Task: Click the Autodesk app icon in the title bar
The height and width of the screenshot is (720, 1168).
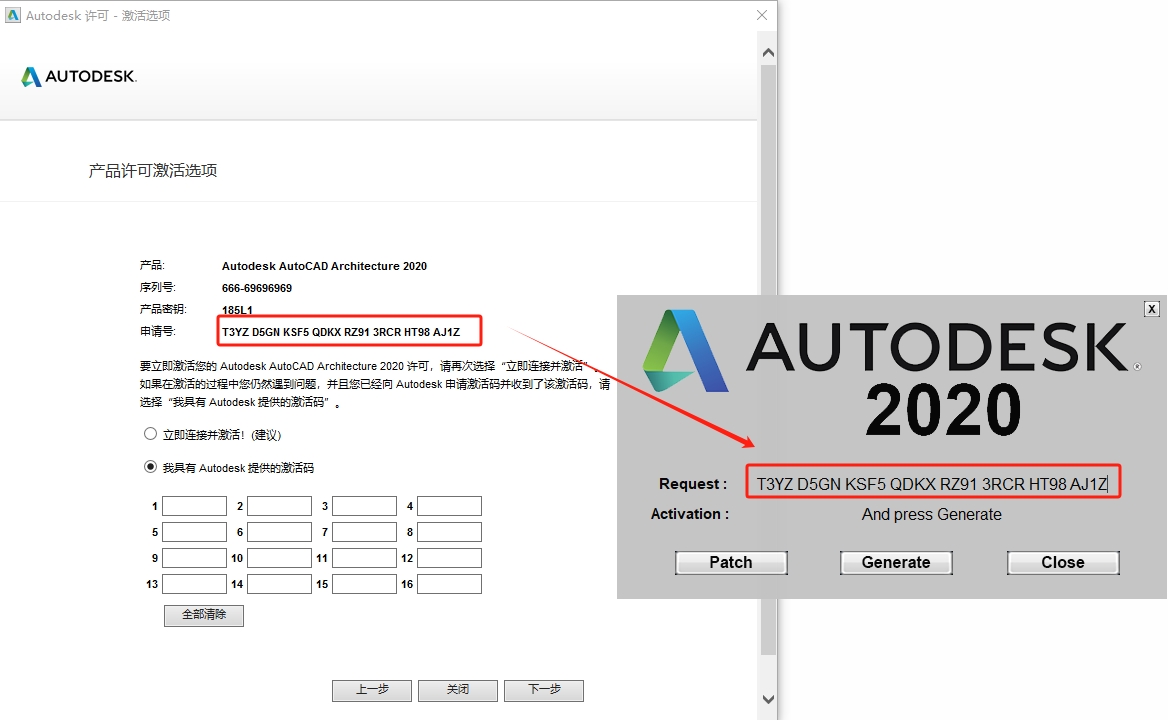Action: pos(13,15)
